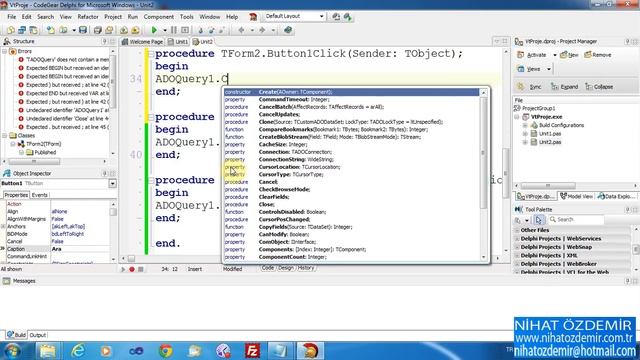Switch to the Events tab in Object Inspector
The height and width of the screenshot is (360, 640).
(x=40, y=195)
